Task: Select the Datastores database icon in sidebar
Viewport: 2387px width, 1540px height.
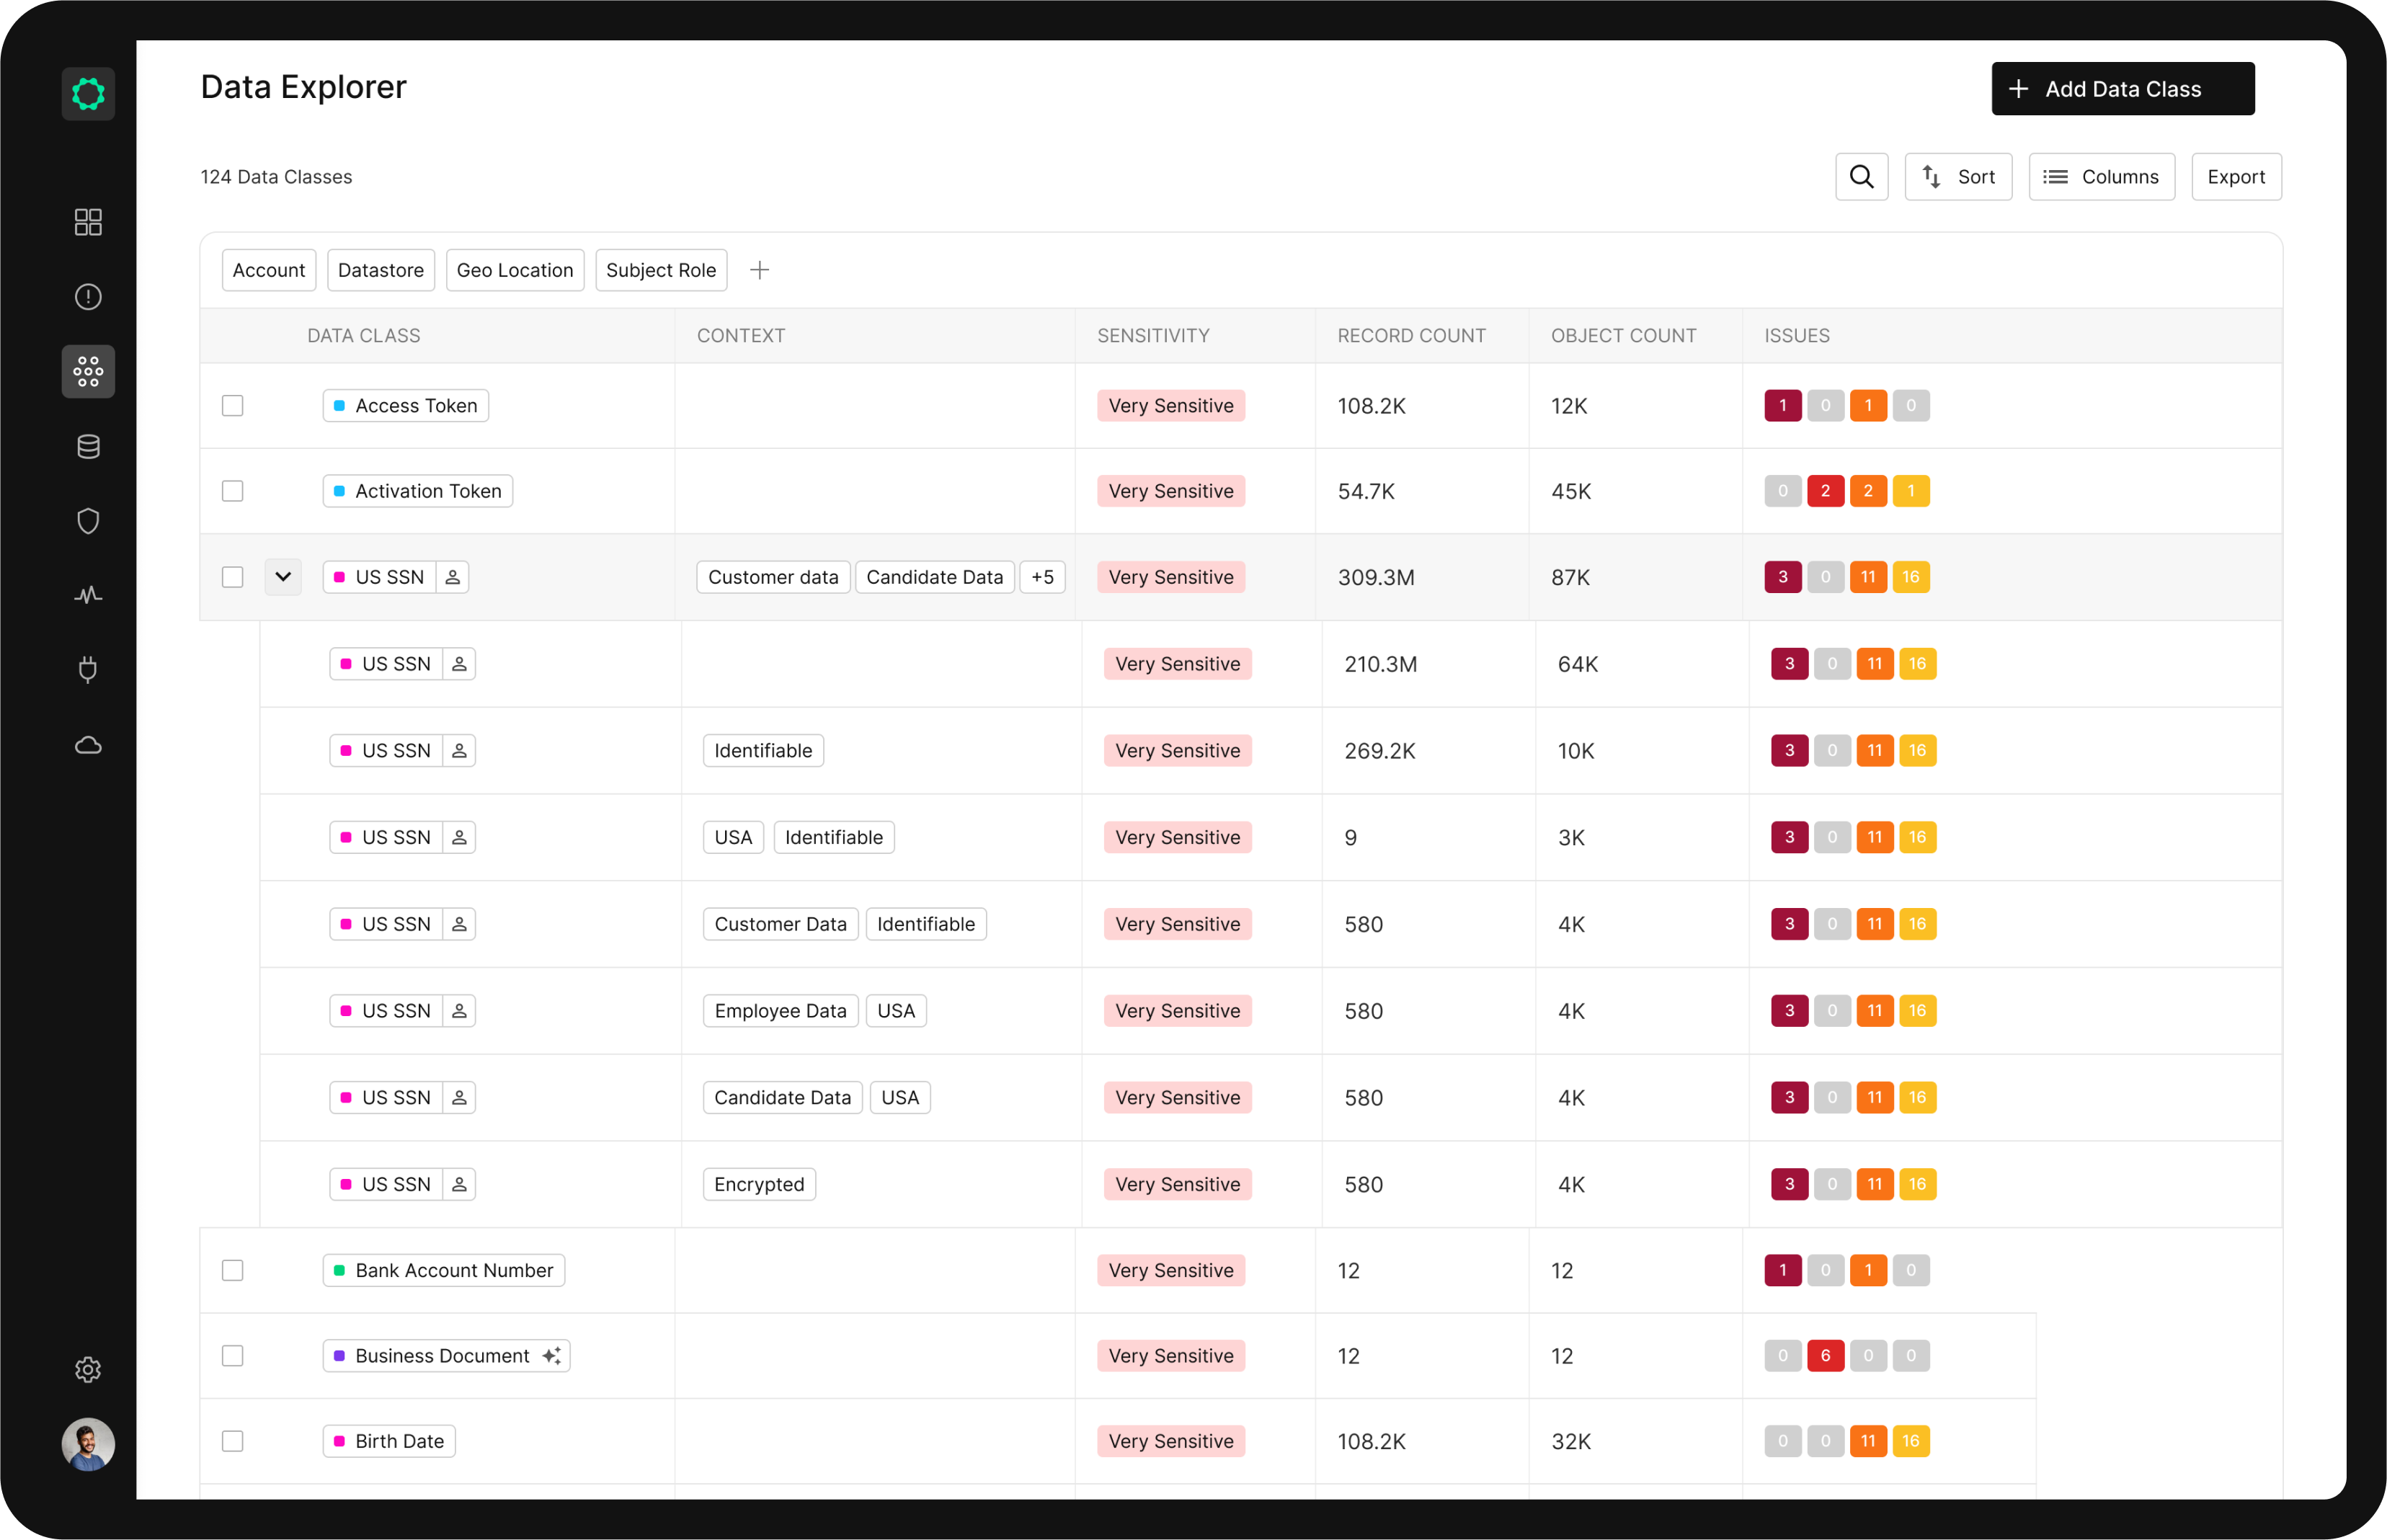Action: coord(88,447)
